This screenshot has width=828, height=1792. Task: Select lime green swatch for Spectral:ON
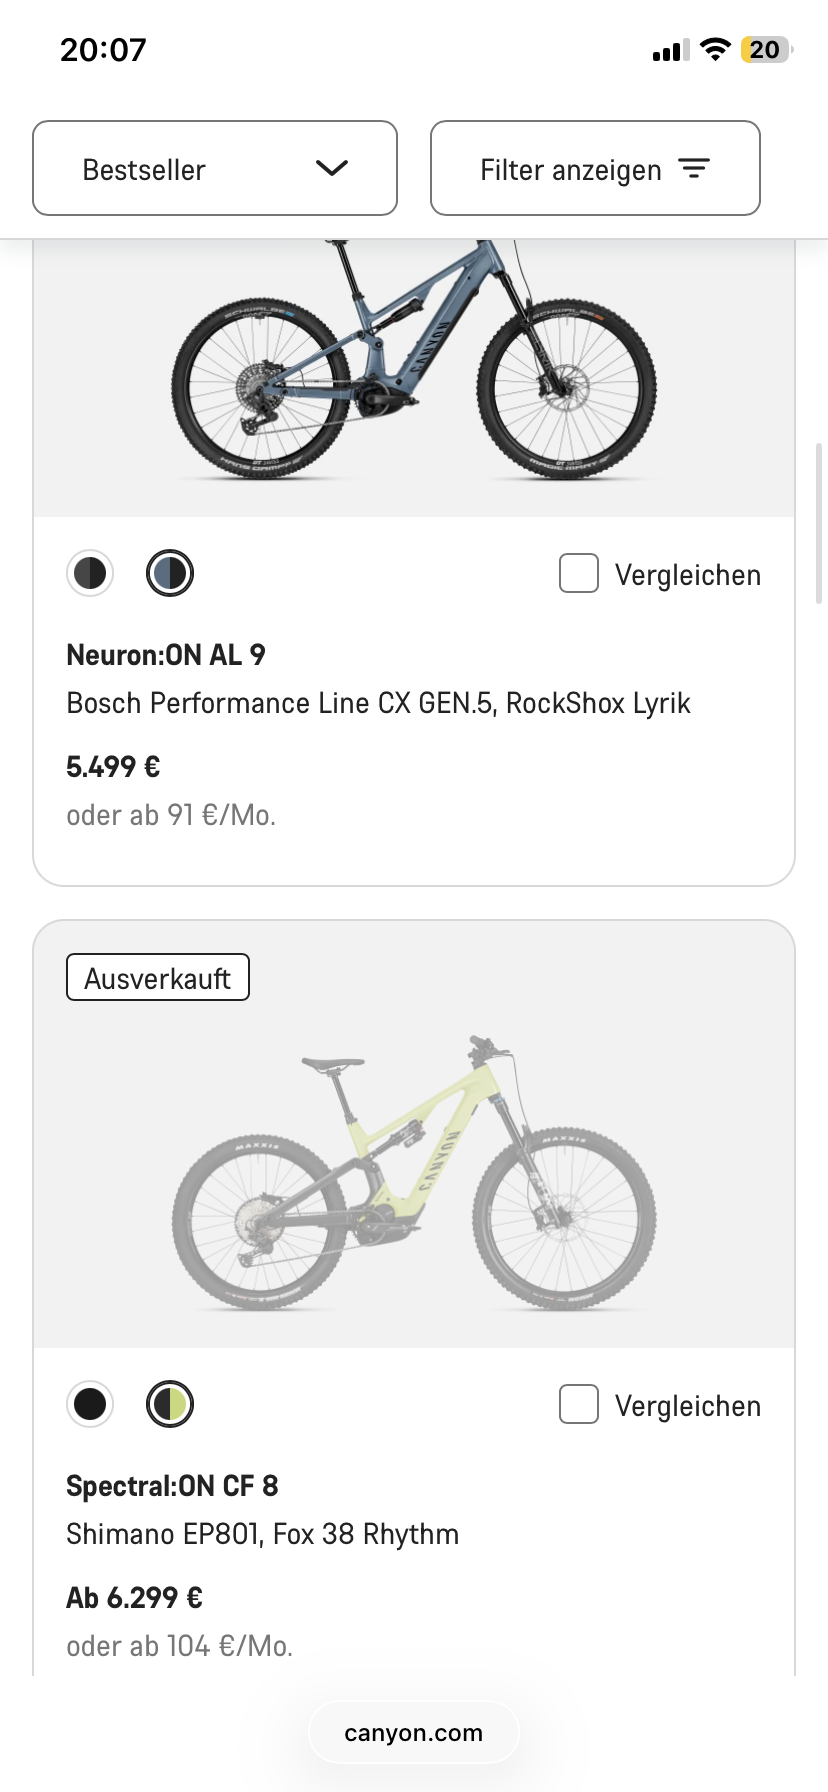pos(170,1404)
